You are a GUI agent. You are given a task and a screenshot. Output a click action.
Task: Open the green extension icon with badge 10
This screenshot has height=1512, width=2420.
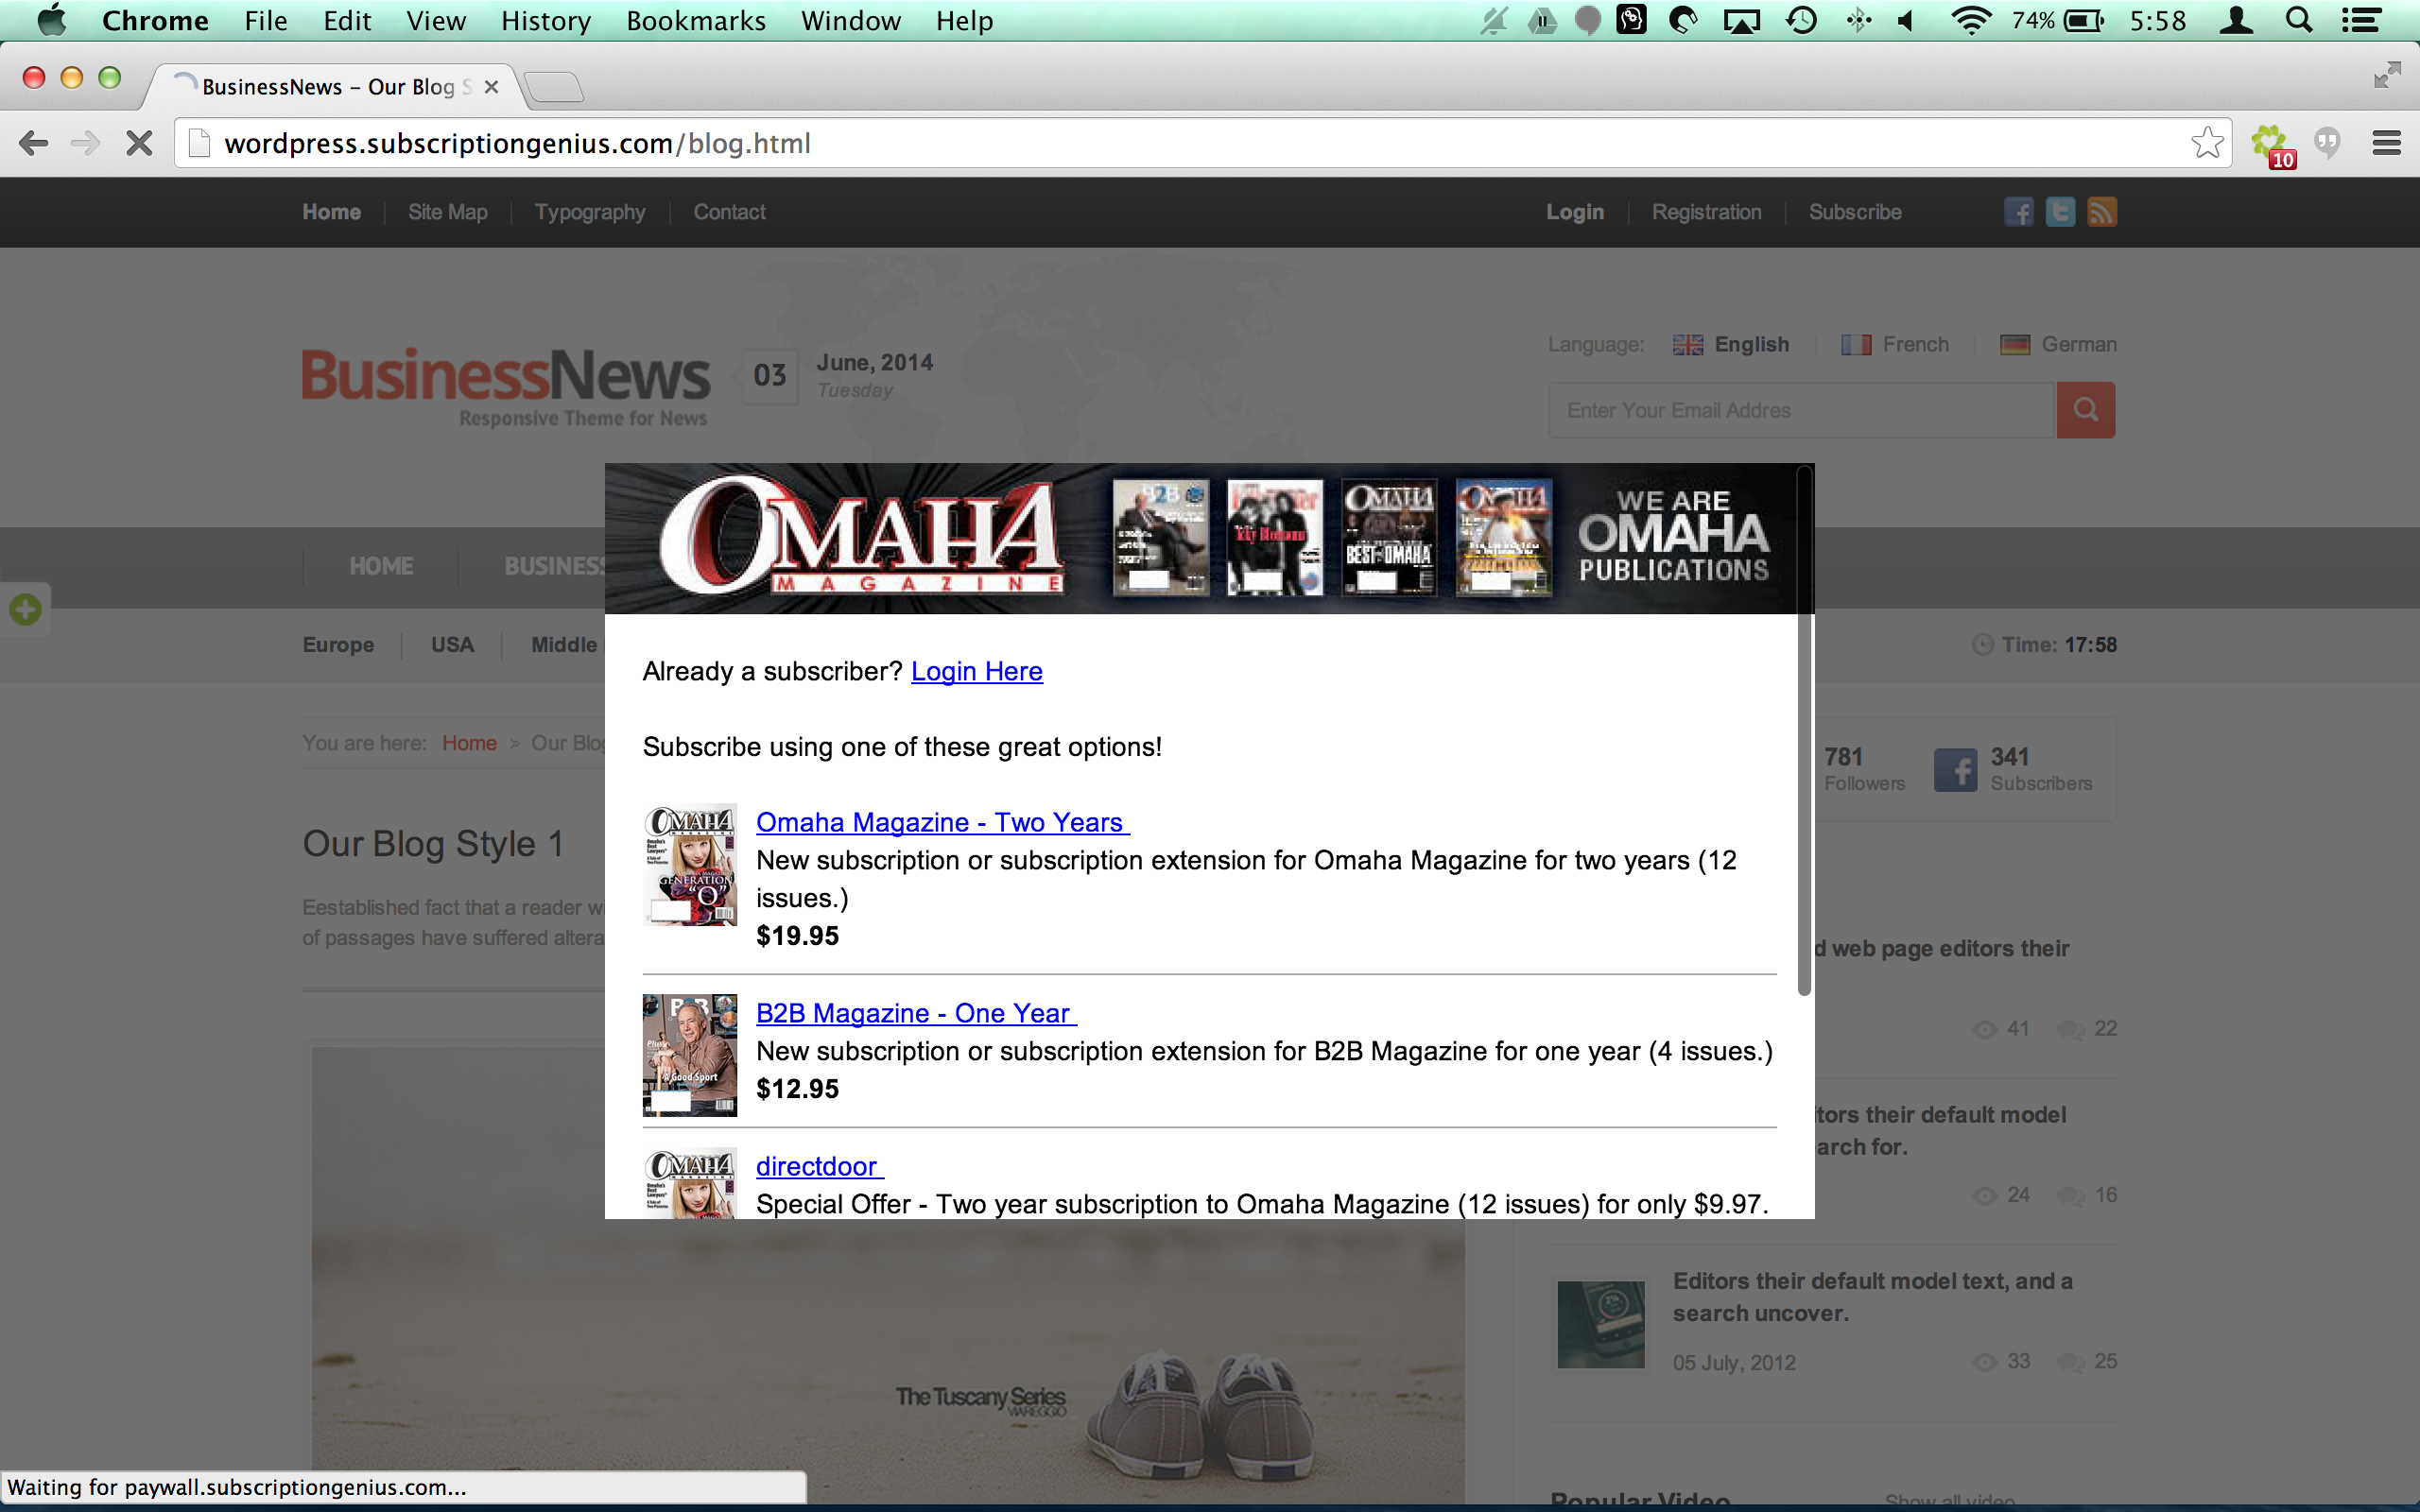(2272, 145)
